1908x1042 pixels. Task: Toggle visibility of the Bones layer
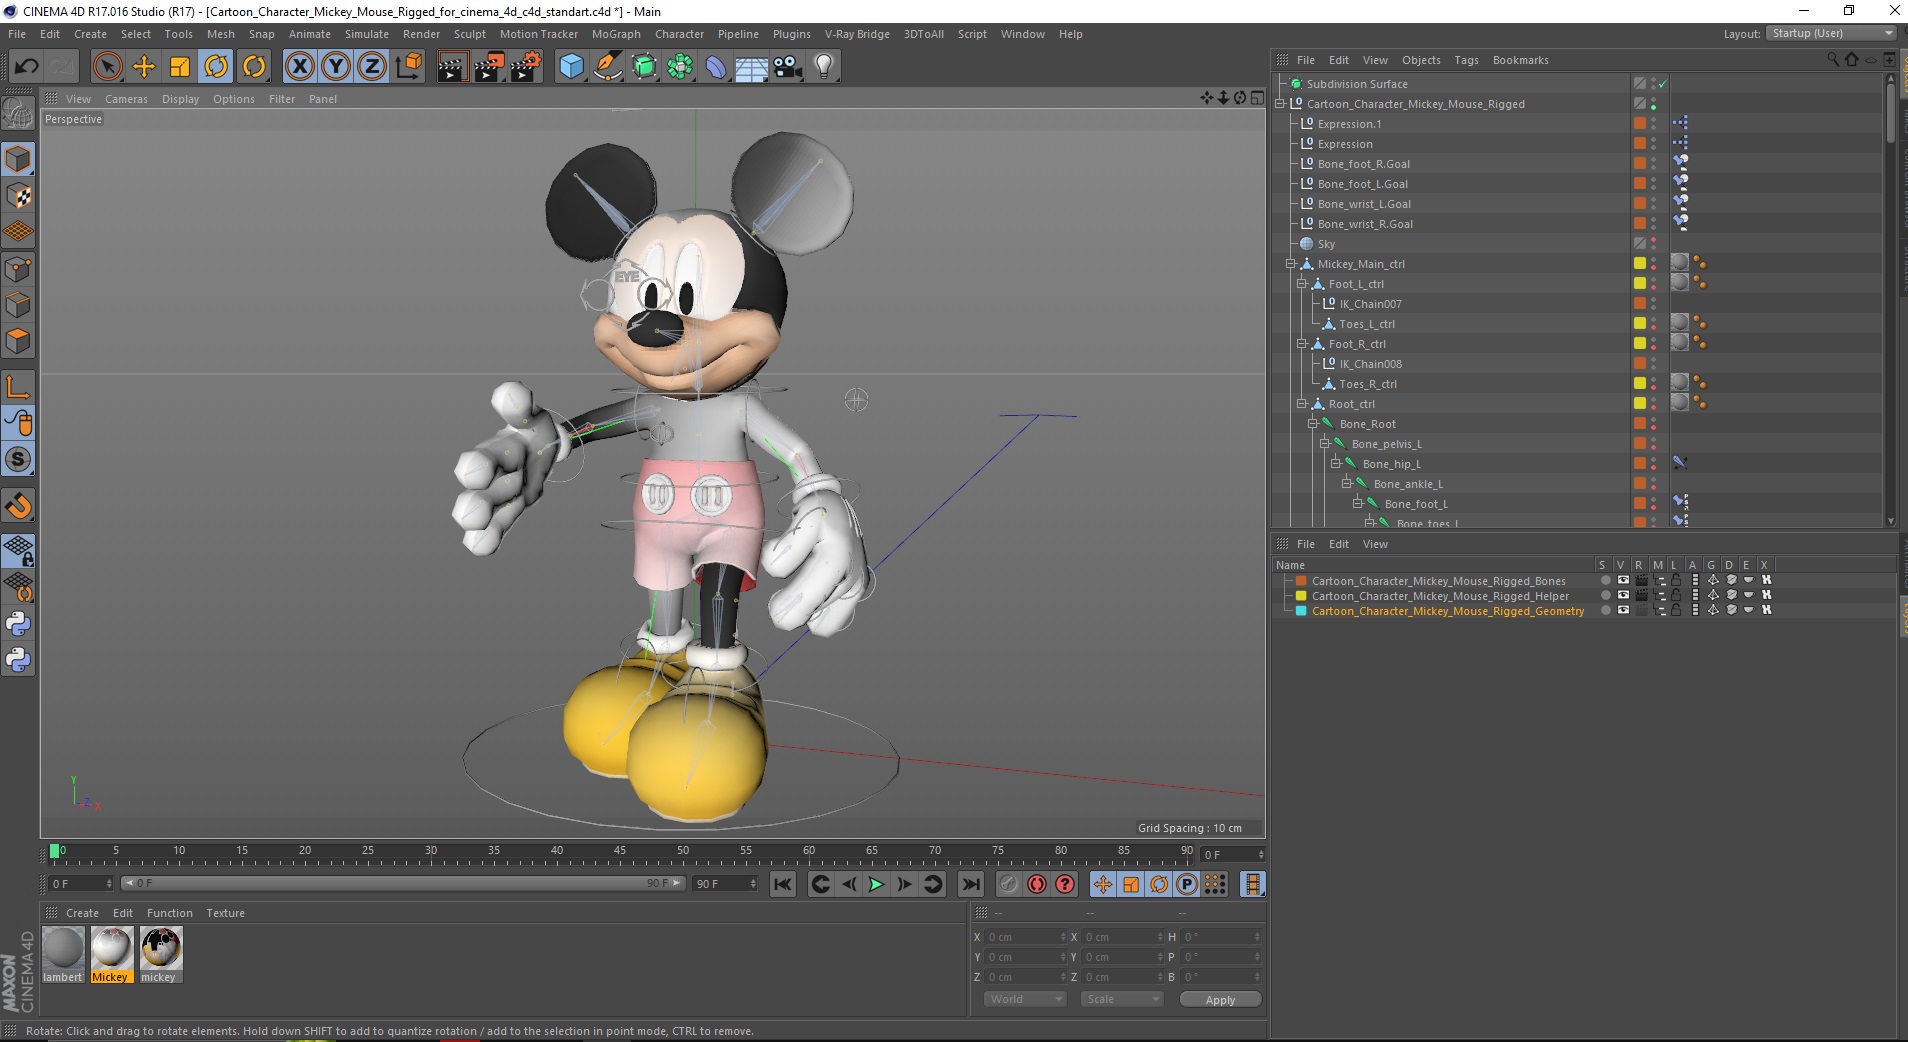click(x=1623, y=580)
